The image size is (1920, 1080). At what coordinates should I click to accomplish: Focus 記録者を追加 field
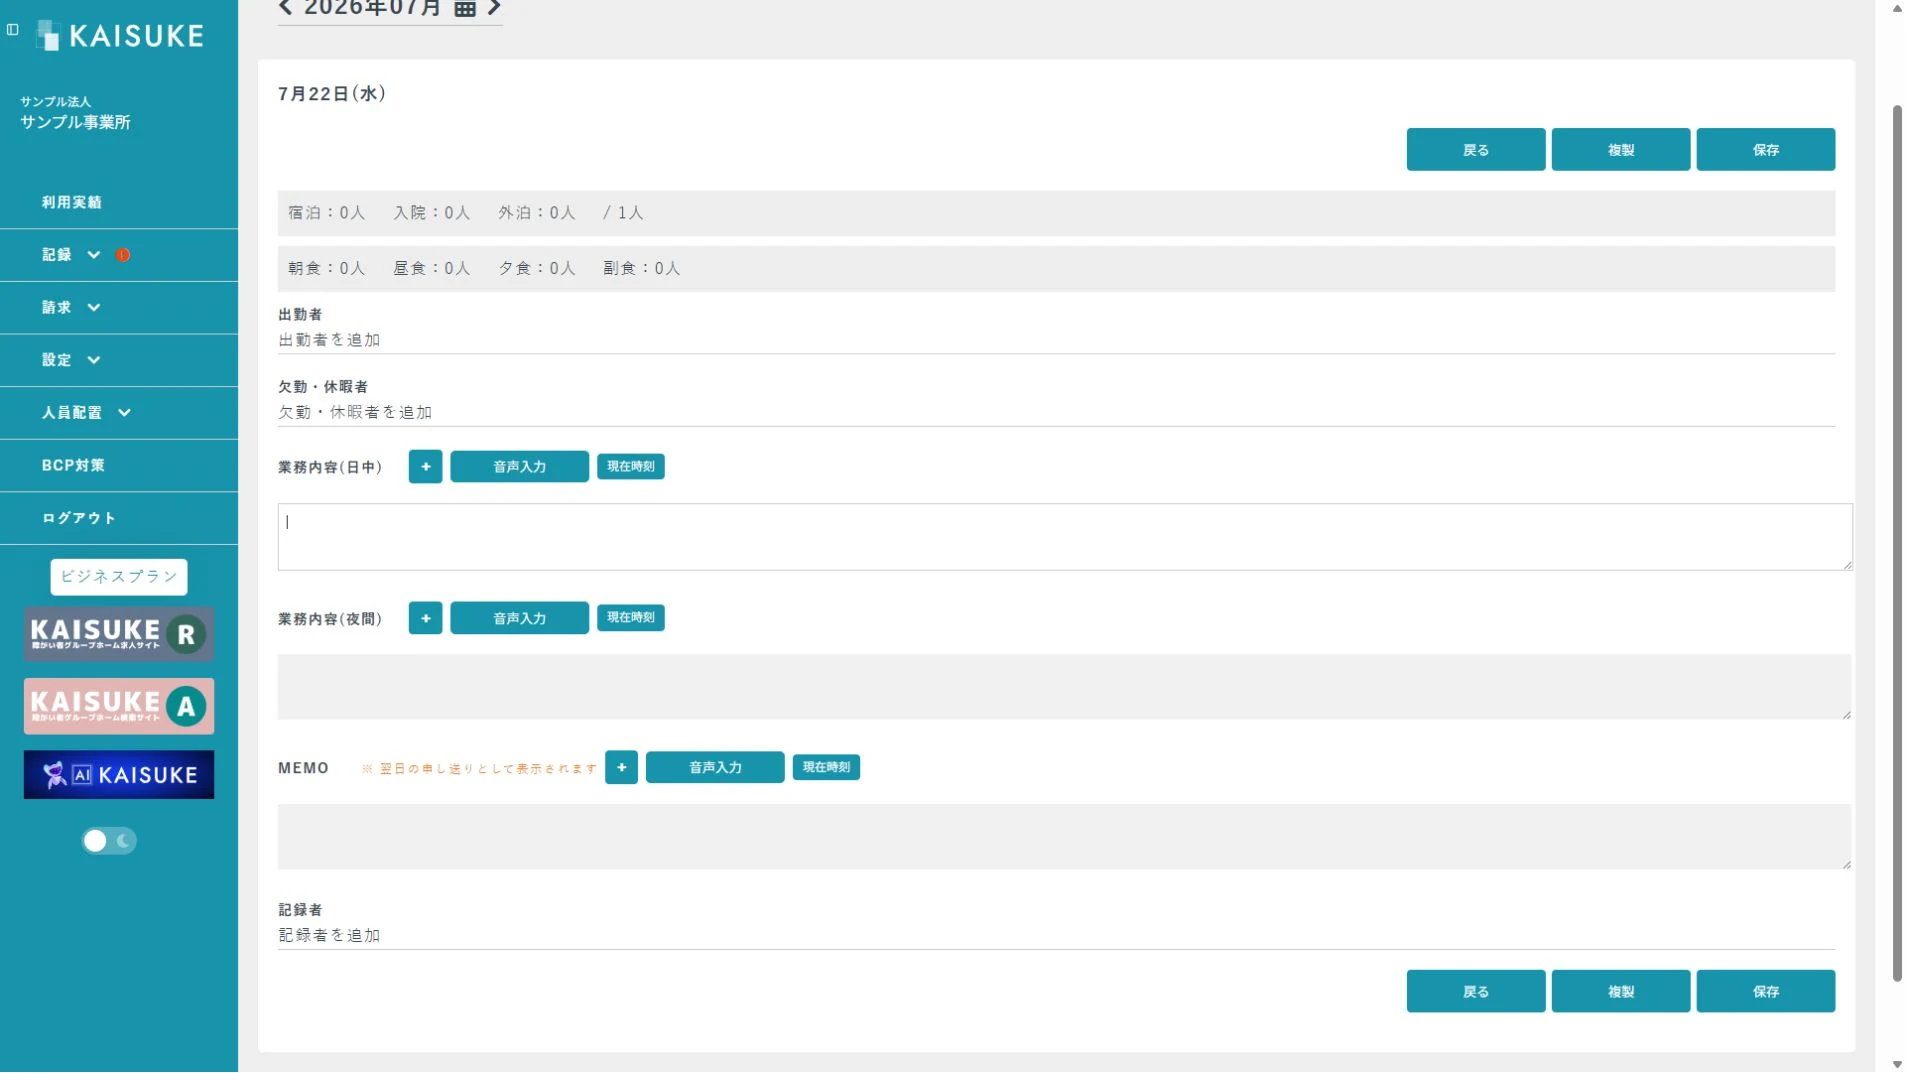tap(1056, 936)
